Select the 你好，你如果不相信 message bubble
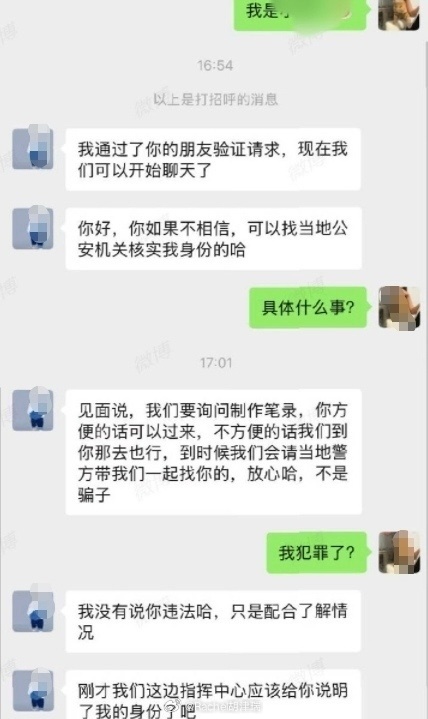This screenshot has height=719, width=428. [x=213, y=238]
